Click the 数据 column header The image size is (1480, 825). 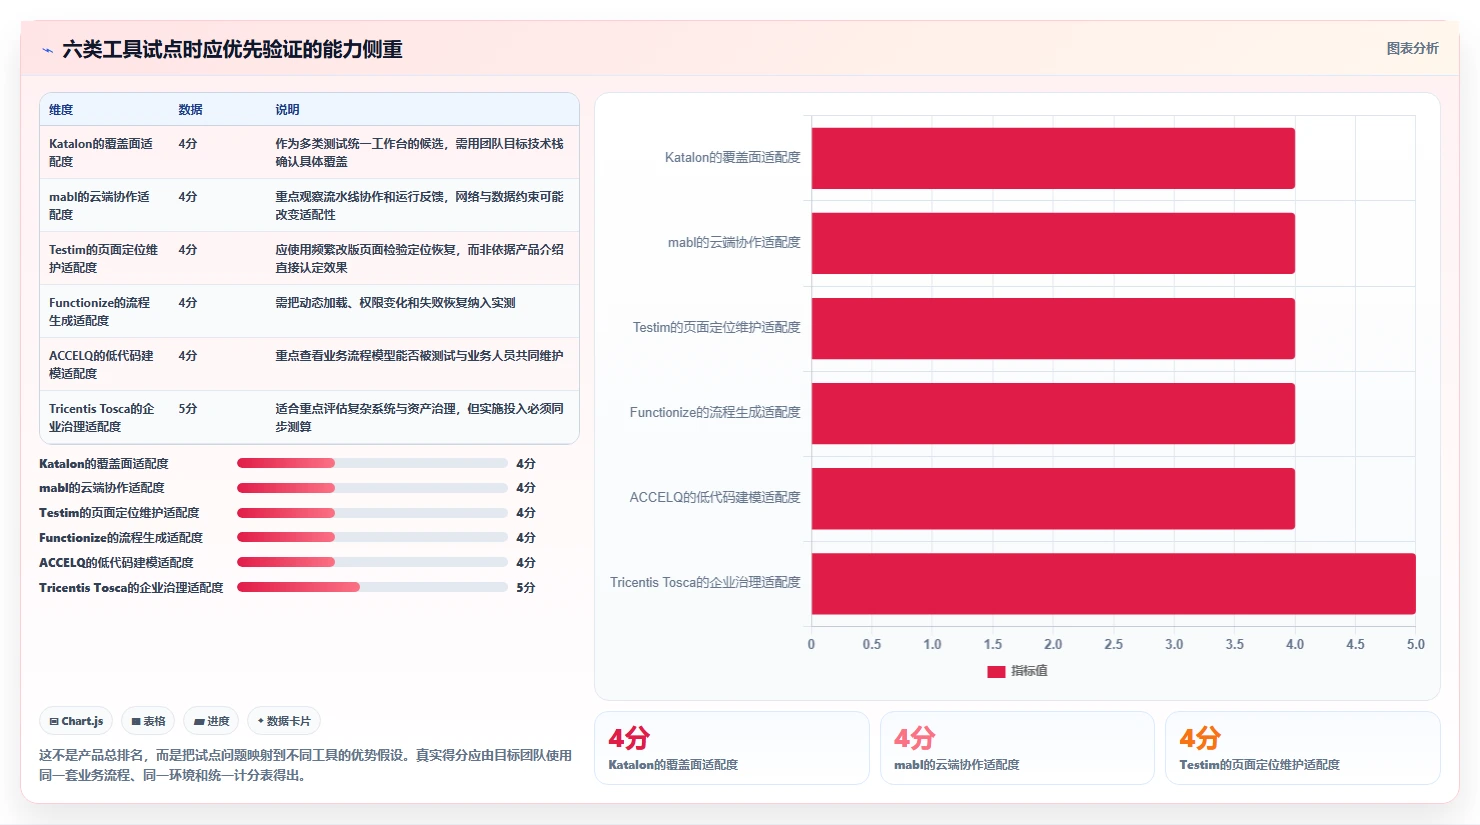[190, 110]
